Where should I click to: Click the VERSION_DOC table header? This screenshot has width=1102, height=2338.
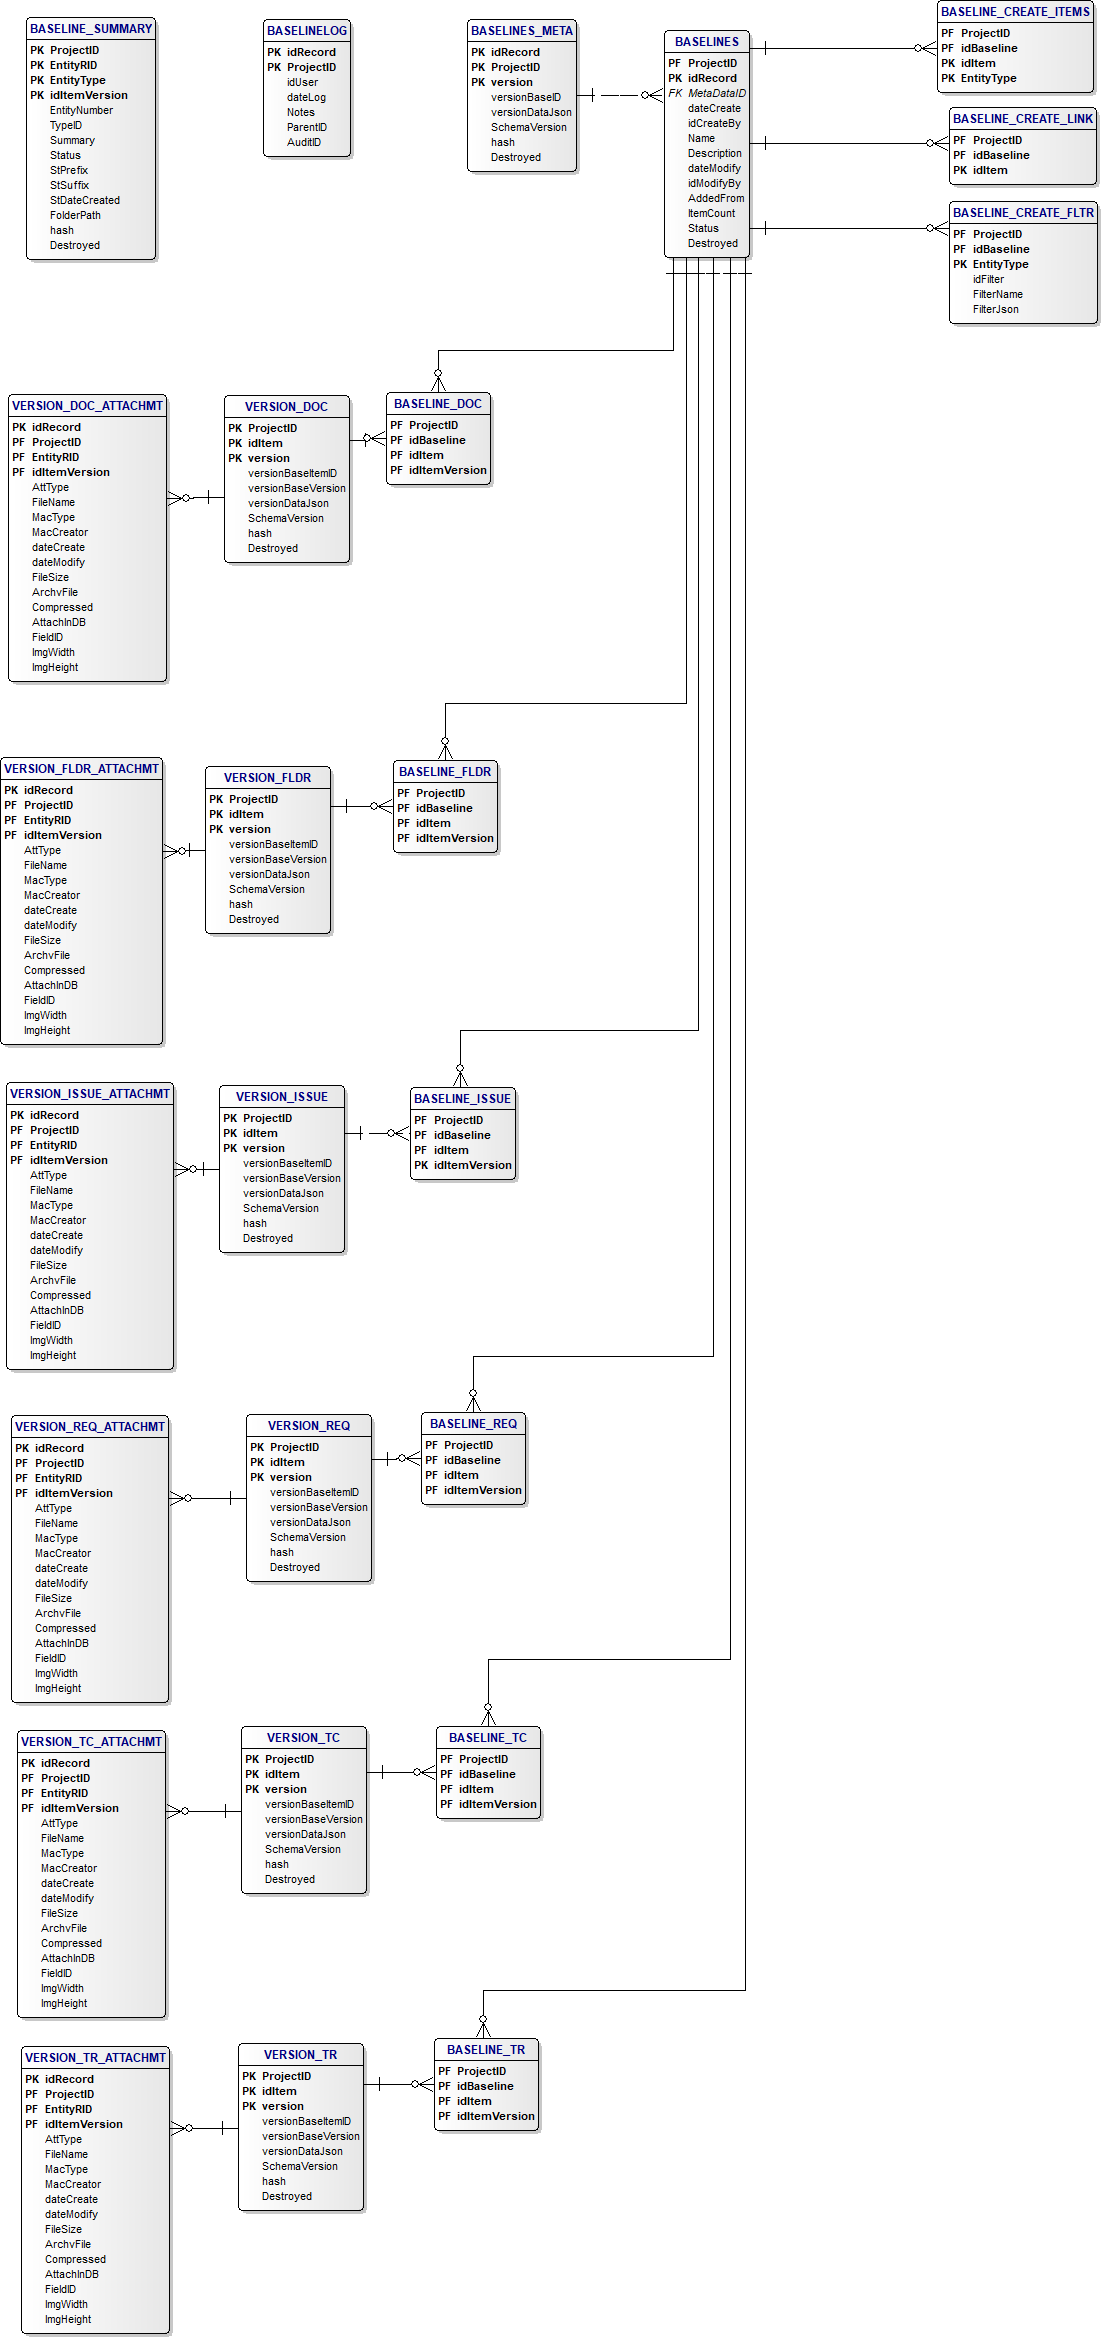point(286,407)
